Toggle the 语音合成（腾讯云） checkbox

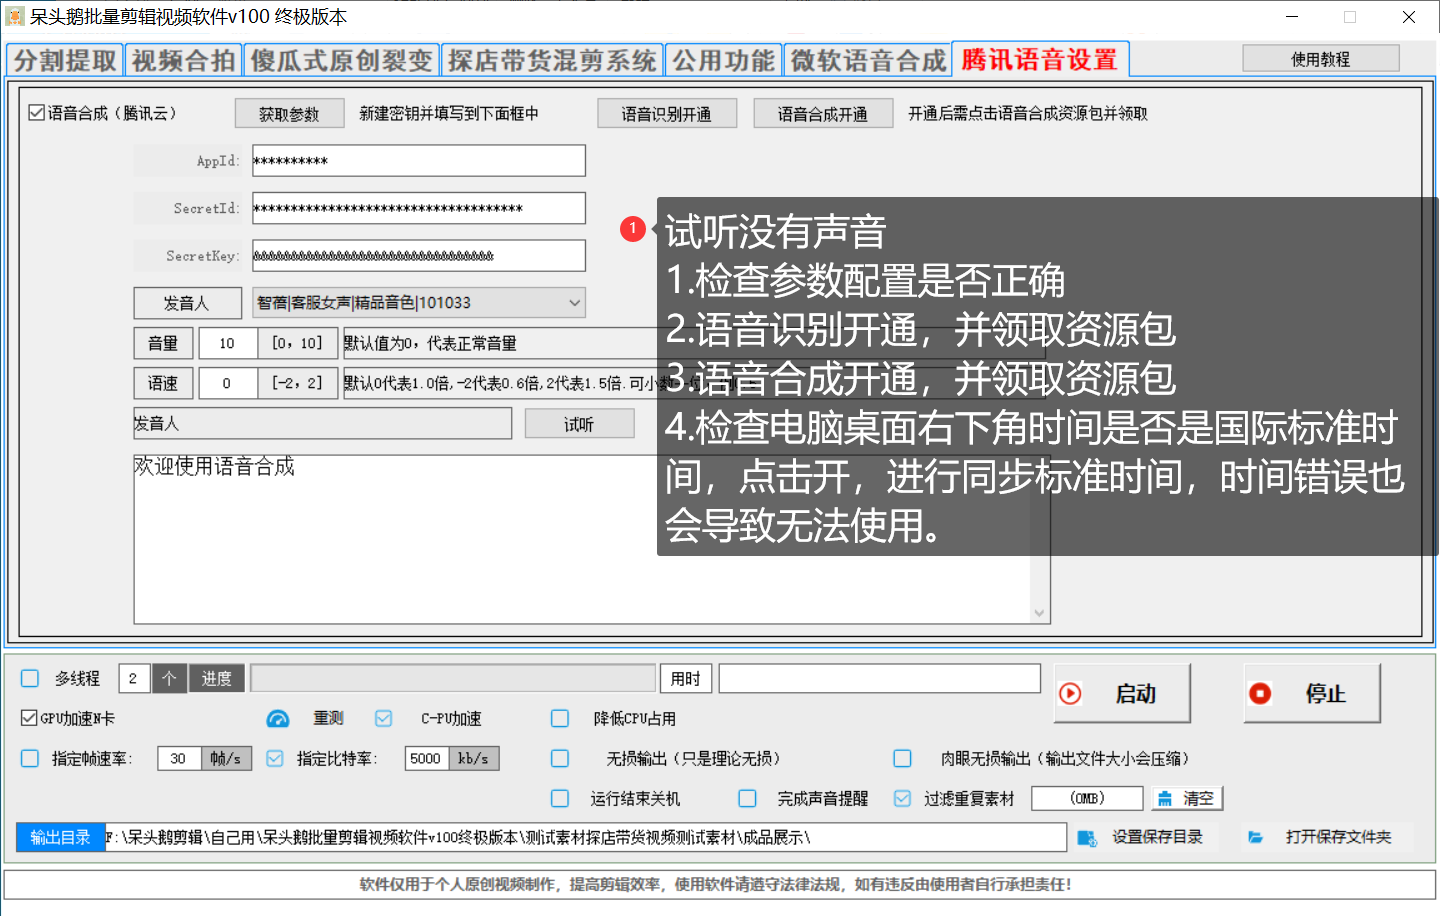[x=37, y=113]
